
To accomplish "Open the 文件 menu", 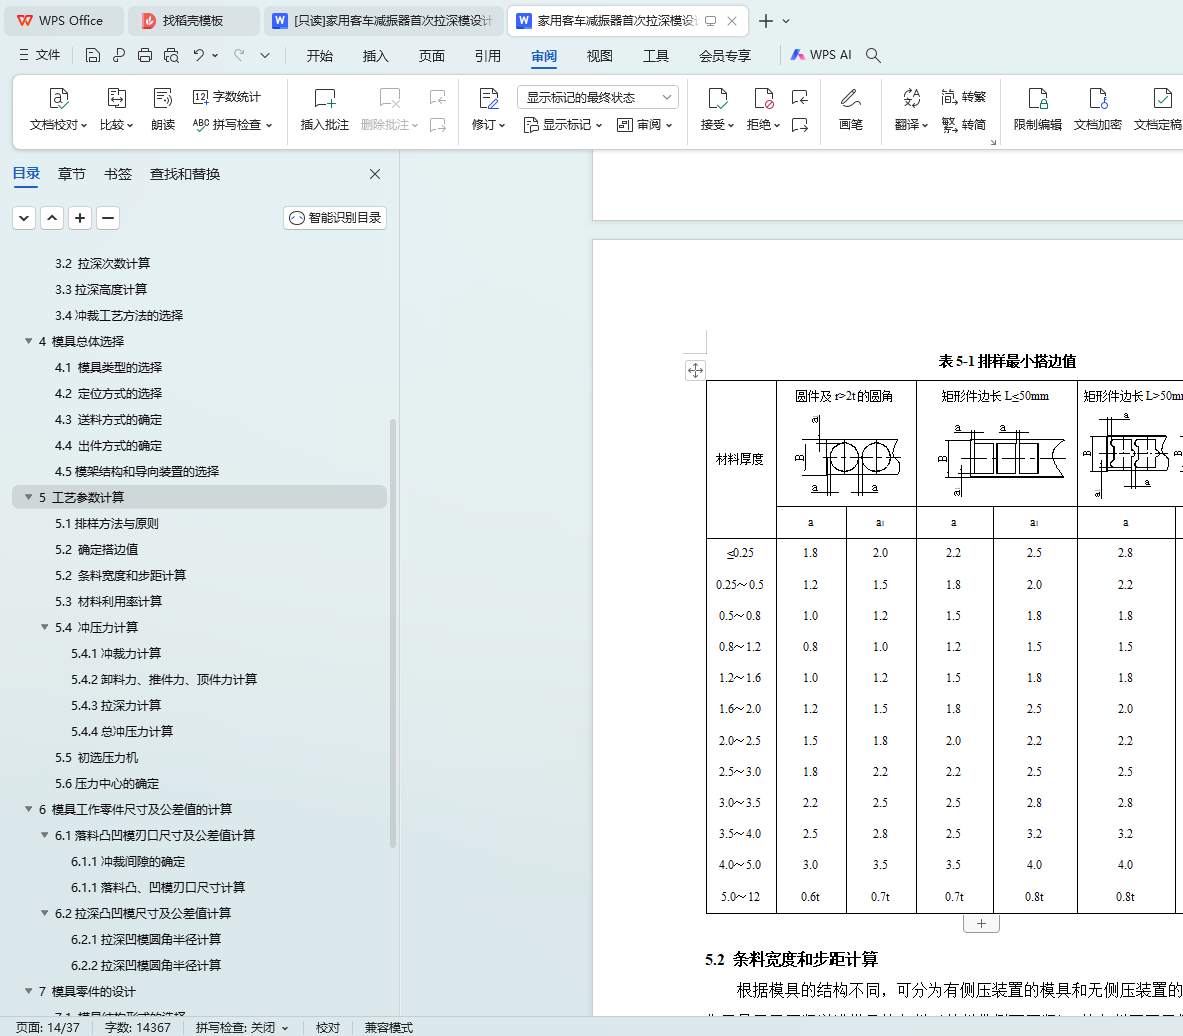I will (x=39, y=55).
